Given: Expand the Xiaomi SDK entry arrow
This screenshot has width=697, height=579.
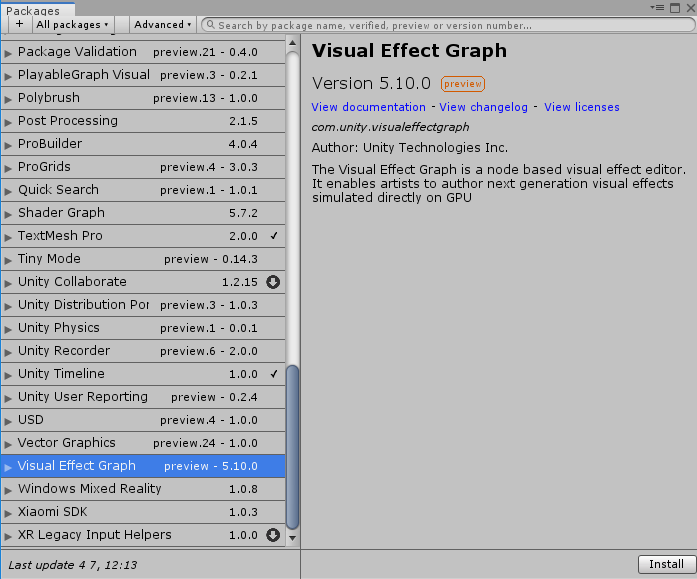Looking at the screenshot, I should click(8, 513).
